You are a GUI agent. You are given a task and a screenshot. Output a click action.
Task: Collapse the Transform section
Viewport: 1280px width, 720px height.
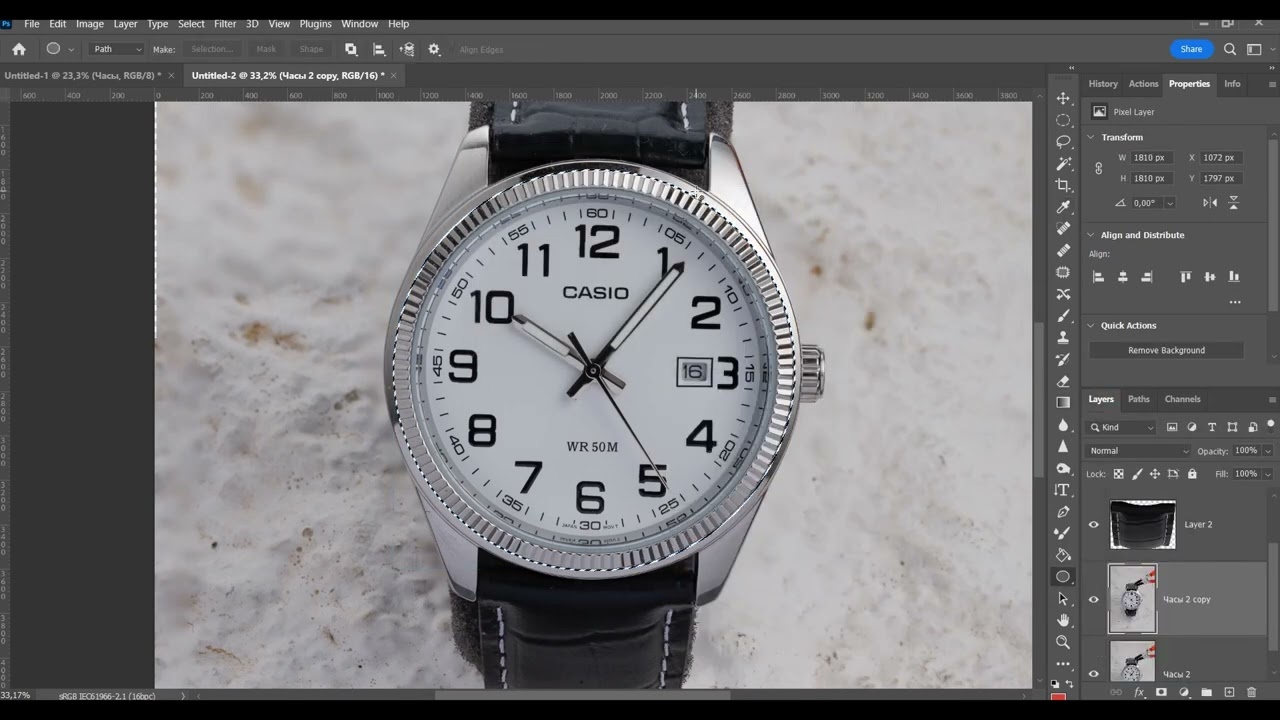click(x=1090, y=137)
